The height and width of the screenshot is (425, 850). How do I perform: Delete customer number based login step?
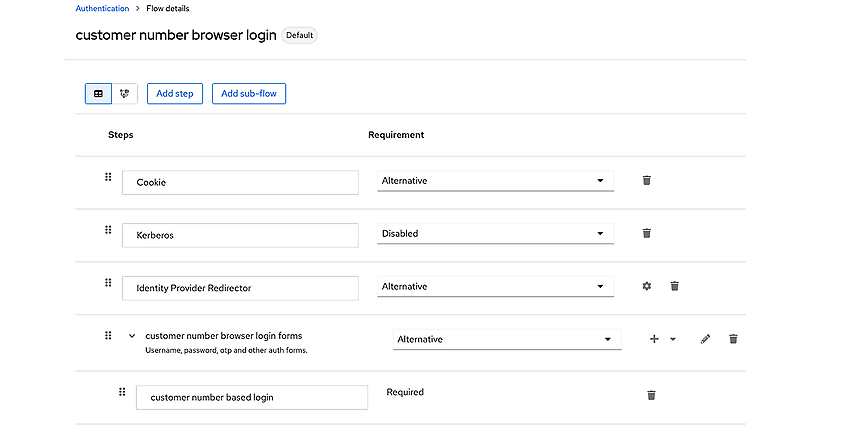point(652,395)
